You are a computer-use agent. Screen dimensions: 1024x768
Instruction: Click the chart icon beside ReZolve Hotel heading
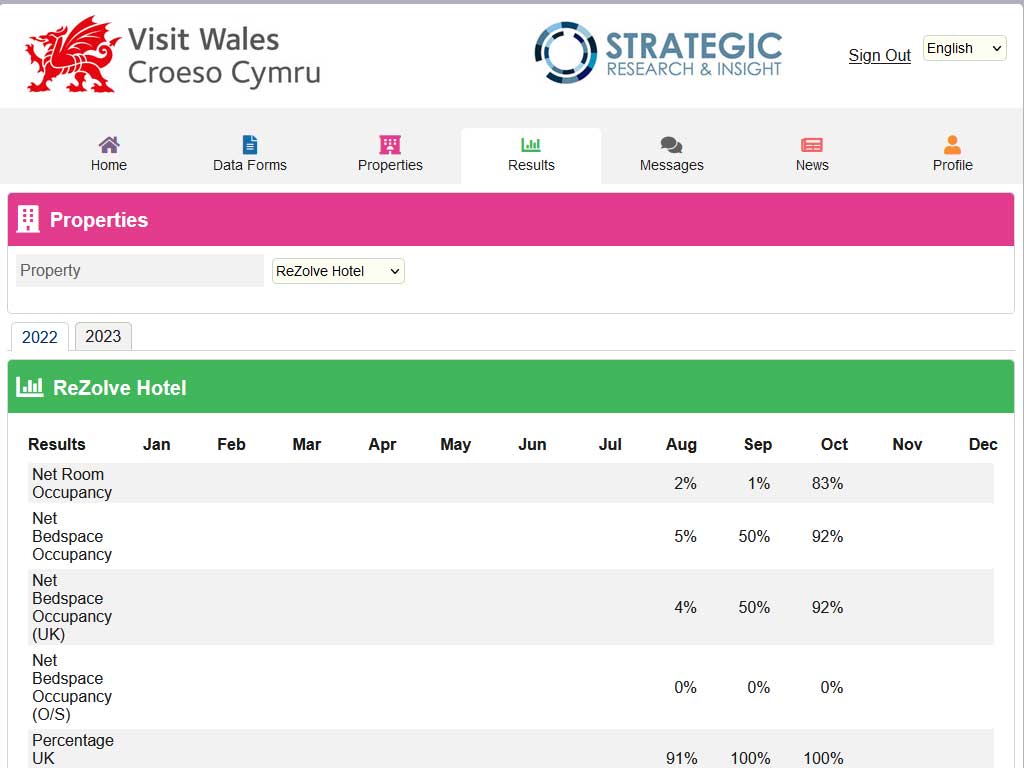30,387
